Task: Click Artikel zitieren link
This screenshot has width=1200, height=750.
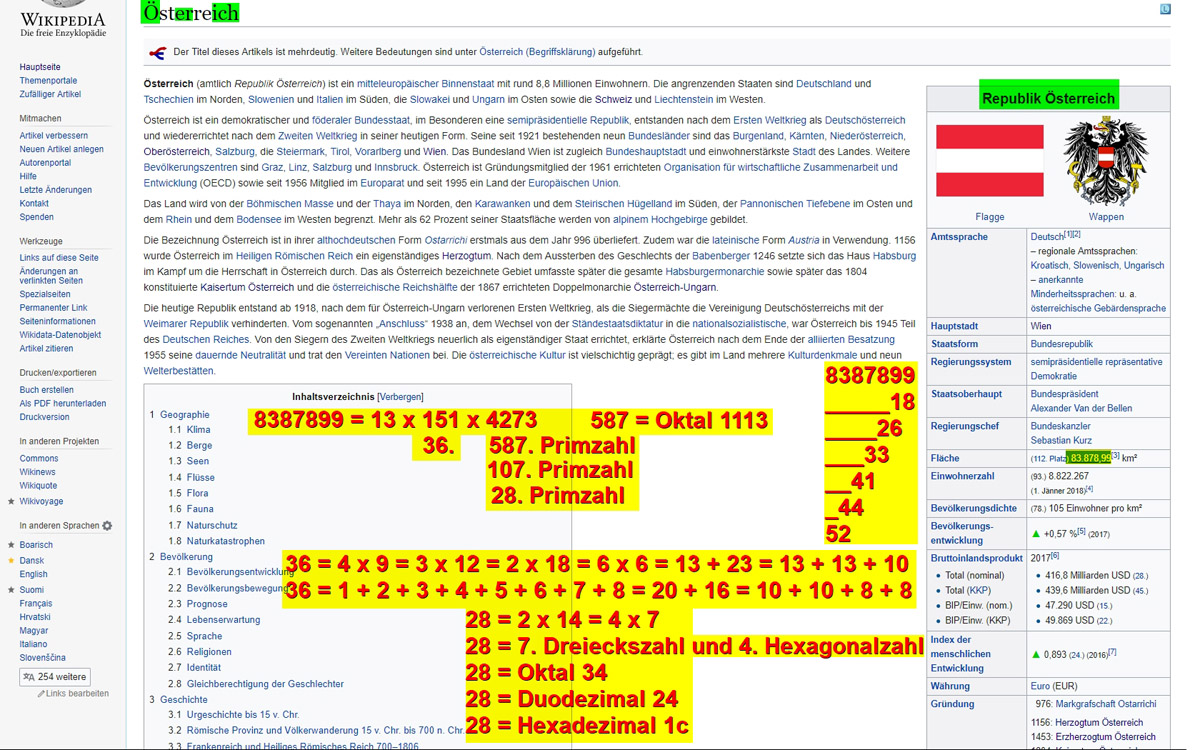Action: [x=46, y=349]
